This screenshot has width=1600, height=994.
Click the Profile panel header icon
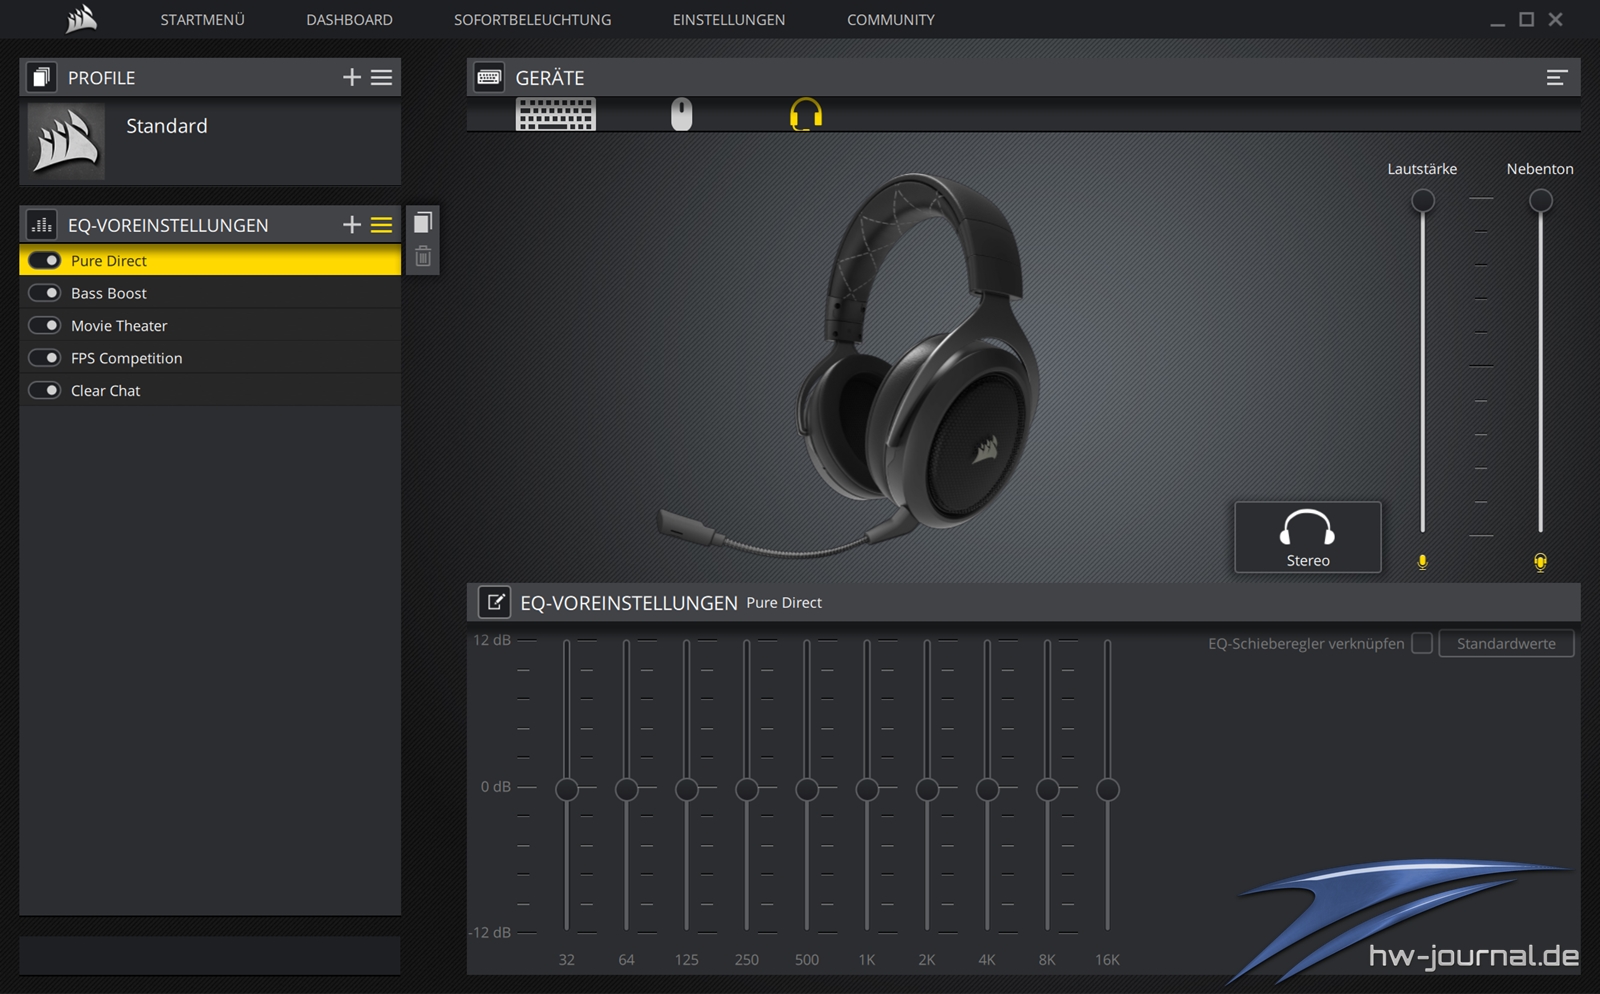[x=41, y=77]
